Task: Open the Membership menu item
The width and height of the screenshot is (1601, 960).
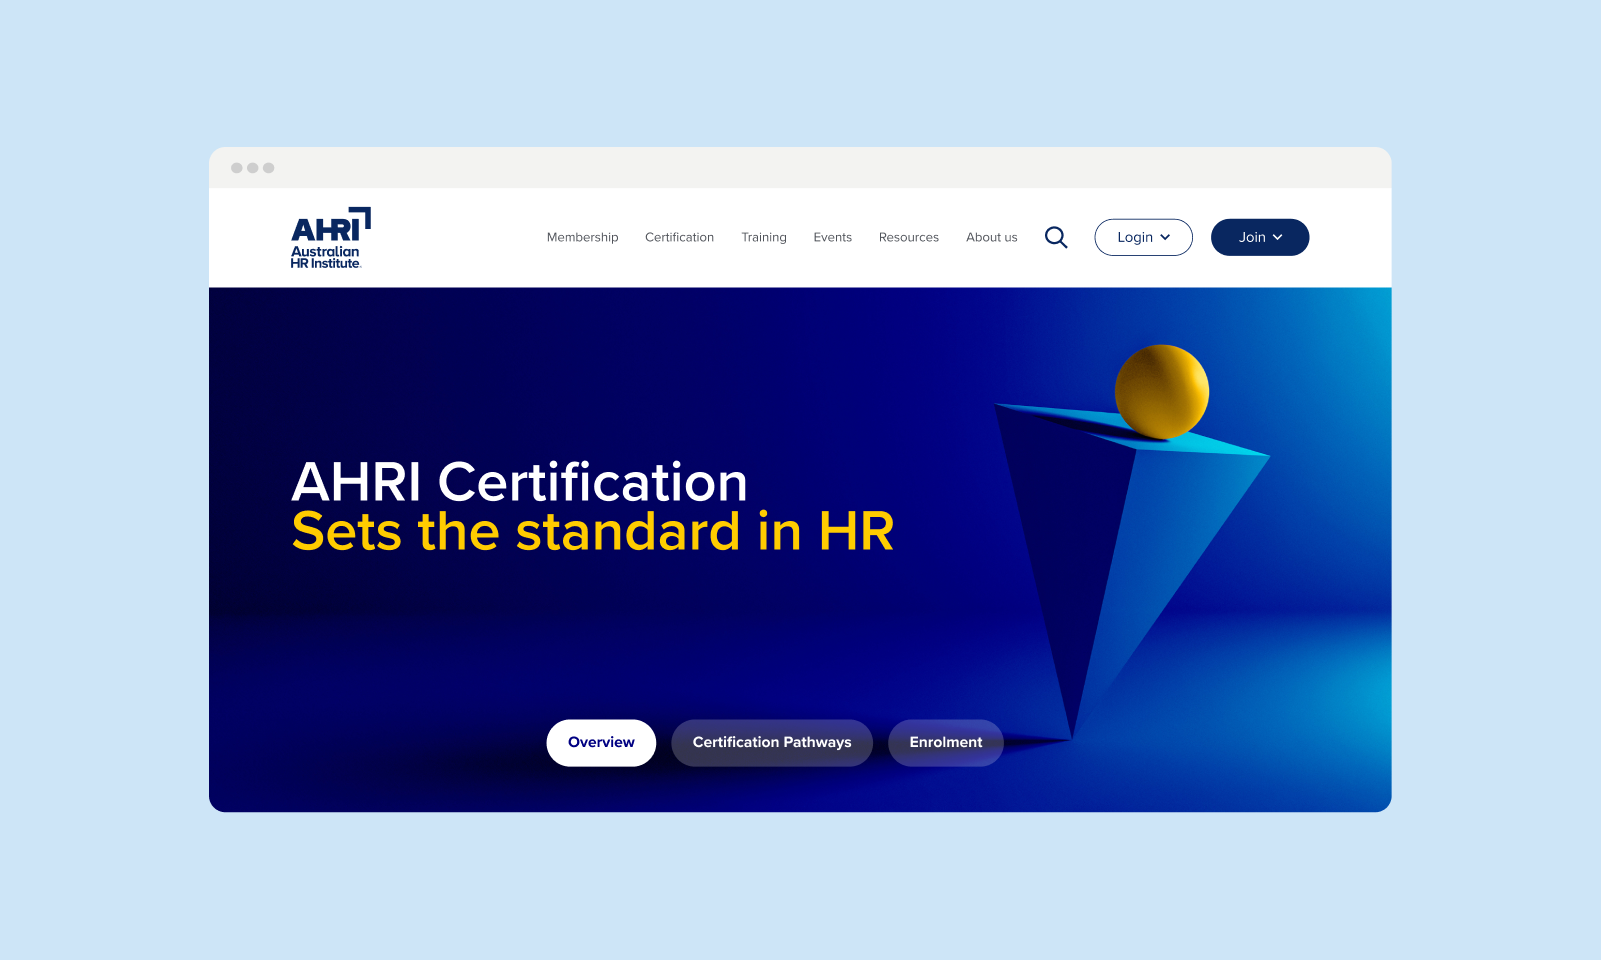Action: point(582,237)
